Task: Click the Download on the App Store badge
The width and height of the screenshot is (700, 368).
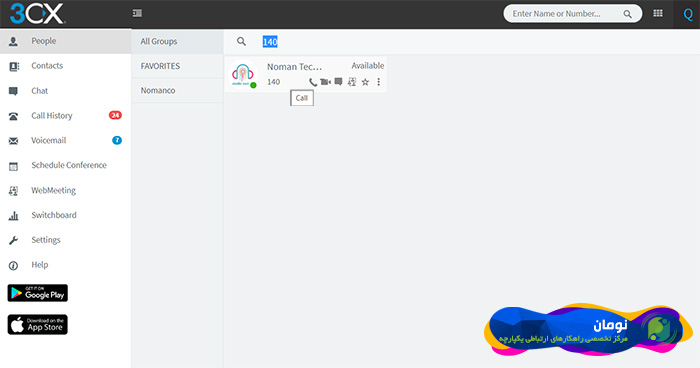Action: coord(38,325)
